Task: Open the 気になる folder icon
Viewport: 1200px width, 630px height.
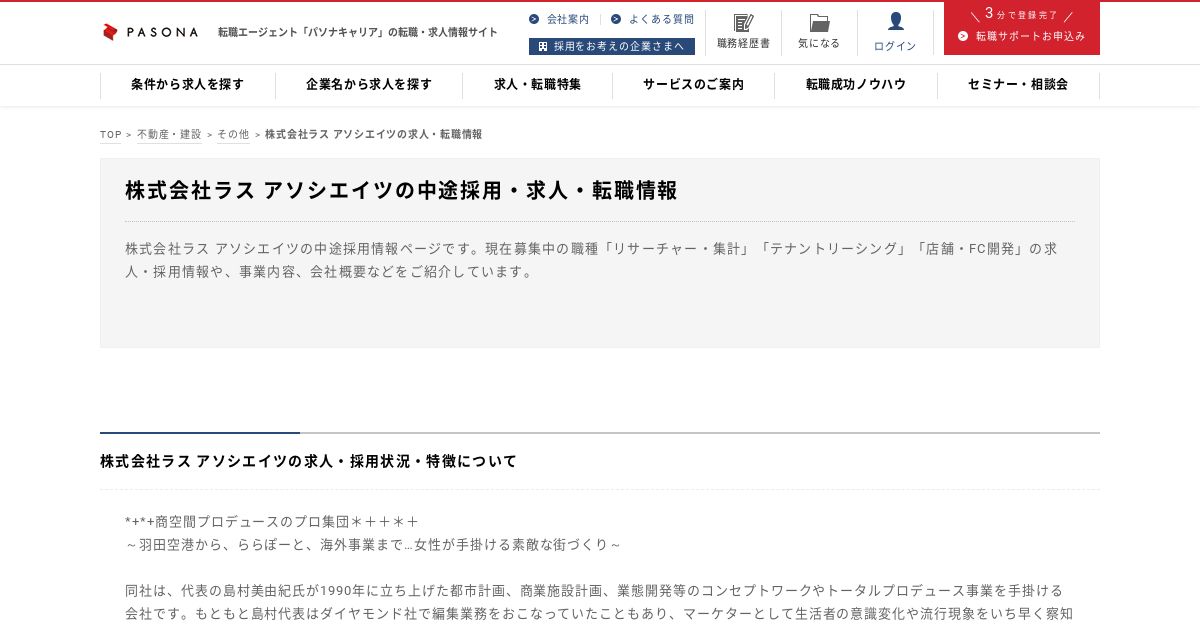Action: click(x=819, y=22)
